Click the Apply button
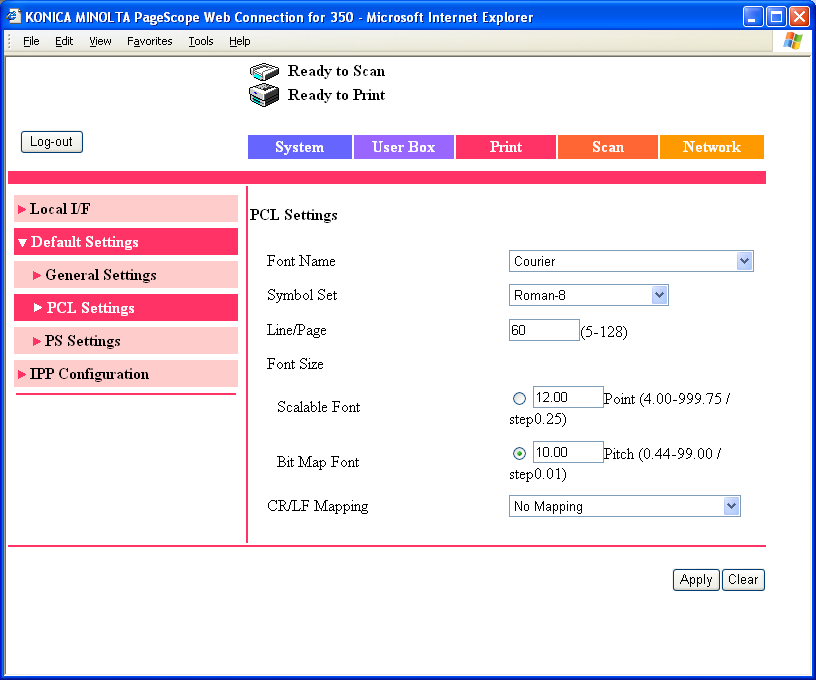The image size is (816, 680). (x=696, y=580)
